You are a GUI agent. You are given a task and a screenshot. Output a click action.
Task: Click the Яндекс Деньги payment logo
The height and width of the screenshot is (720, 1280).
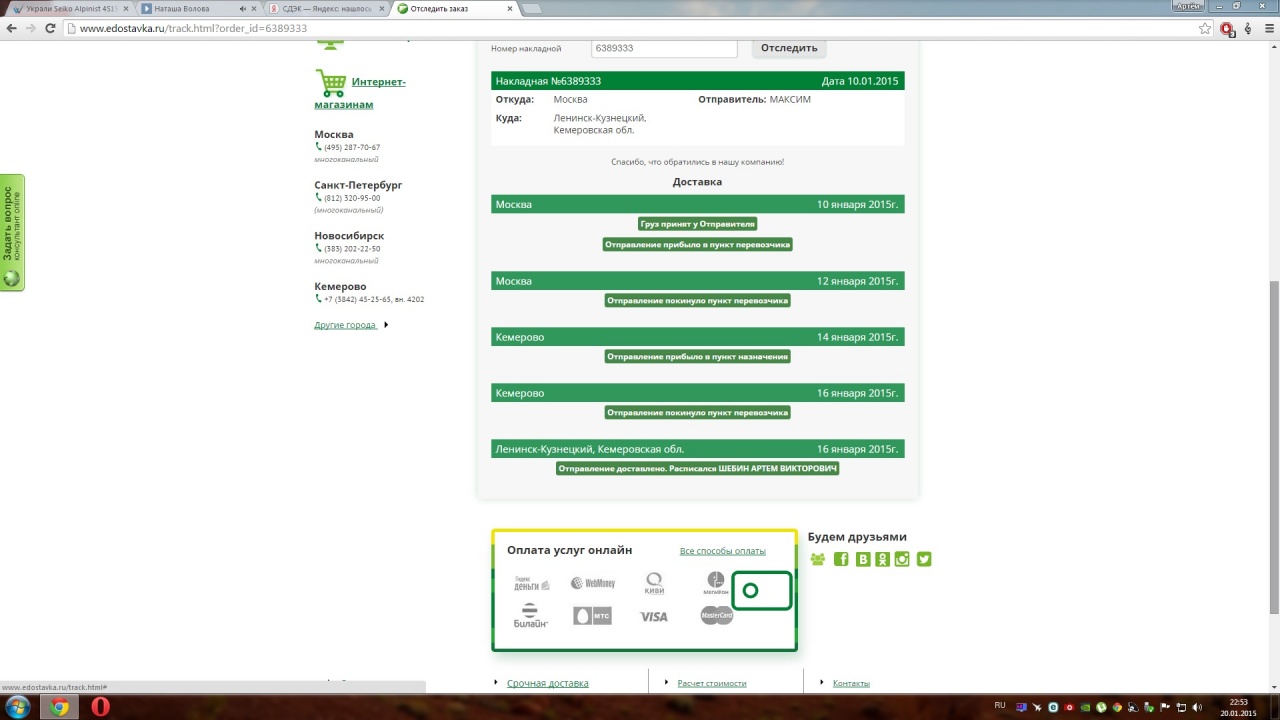click(531, 583)
